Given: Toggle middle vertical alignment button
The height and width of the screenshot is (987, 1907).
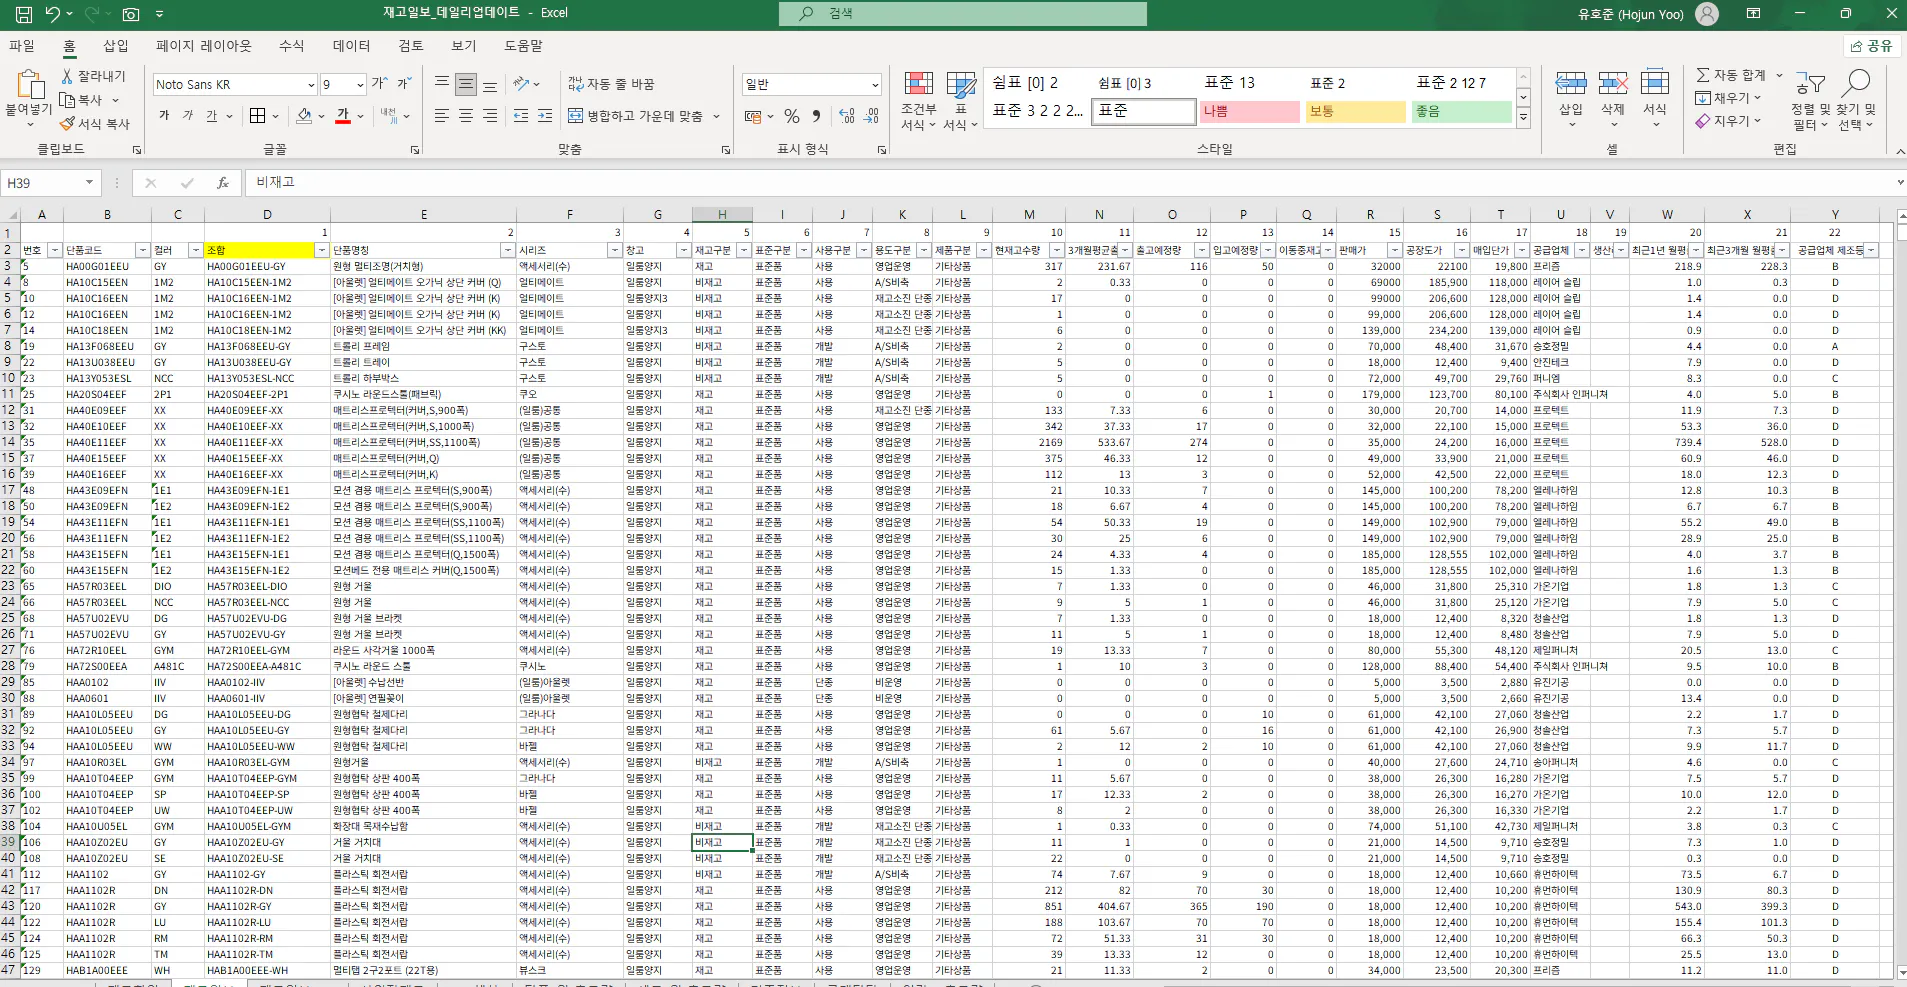Looking at the screenshot, I should tap(466, 85).
